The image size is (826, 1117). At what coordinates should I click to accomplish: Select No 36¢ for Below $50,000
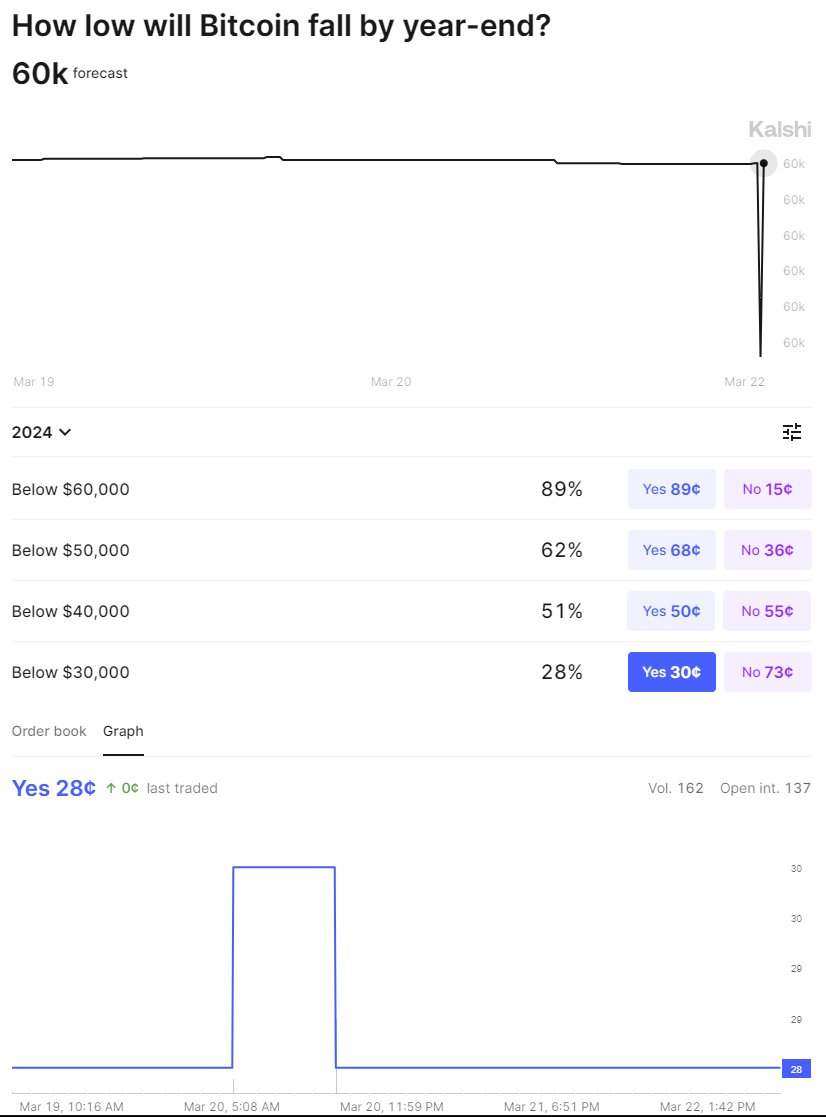pyautogui.click(x=767, y=550)
